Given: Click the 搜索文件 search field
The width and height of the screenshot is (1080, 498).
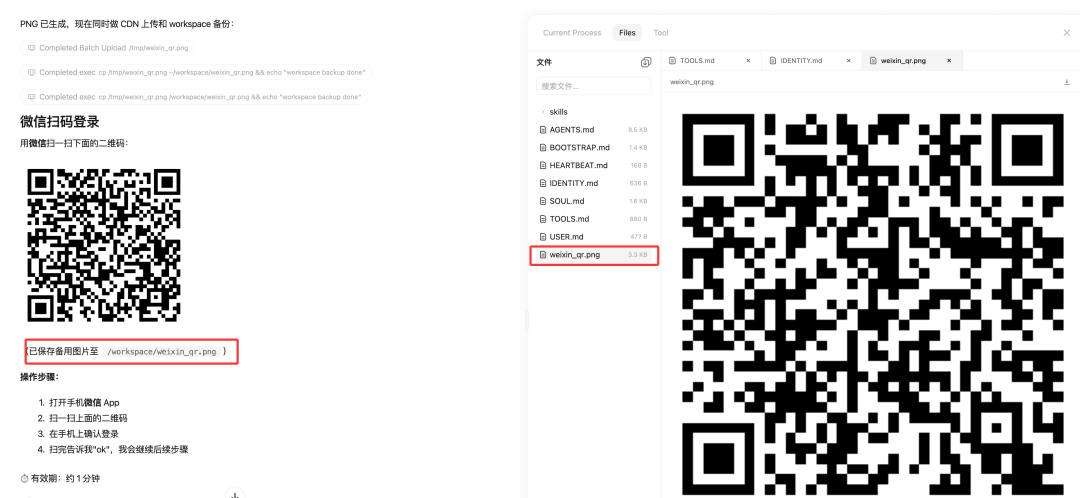Looking at the screenshot, I should point(592,86).
